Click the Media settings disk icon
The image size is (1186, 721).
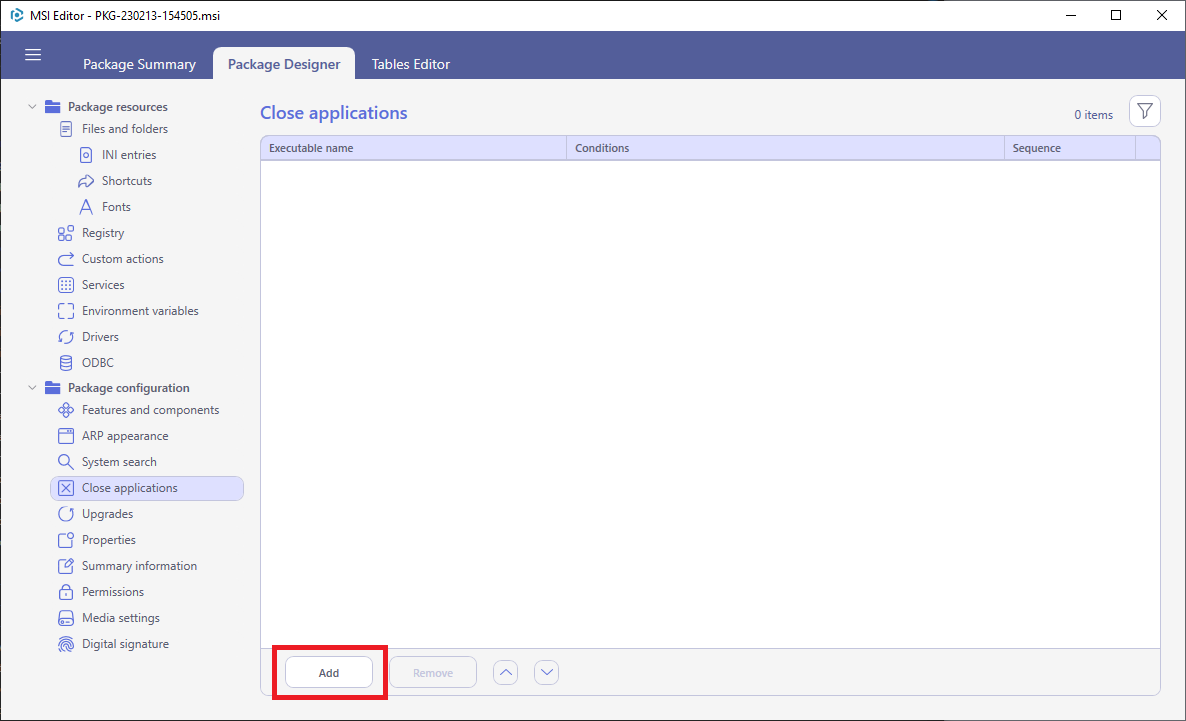click(x=66, y=618)
